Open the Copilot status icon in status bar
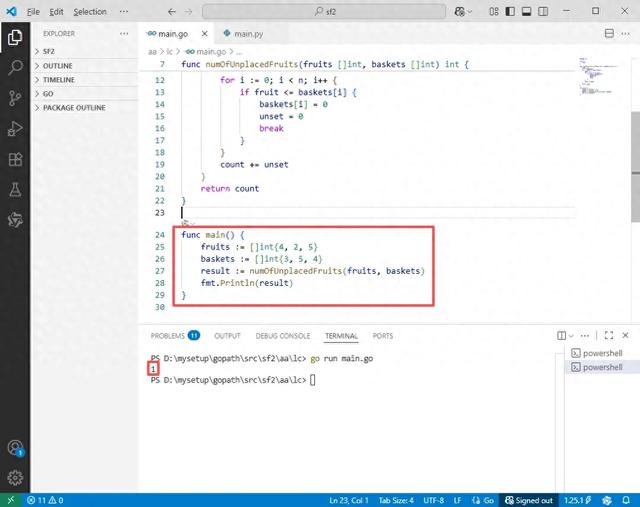 coord(607,500)
